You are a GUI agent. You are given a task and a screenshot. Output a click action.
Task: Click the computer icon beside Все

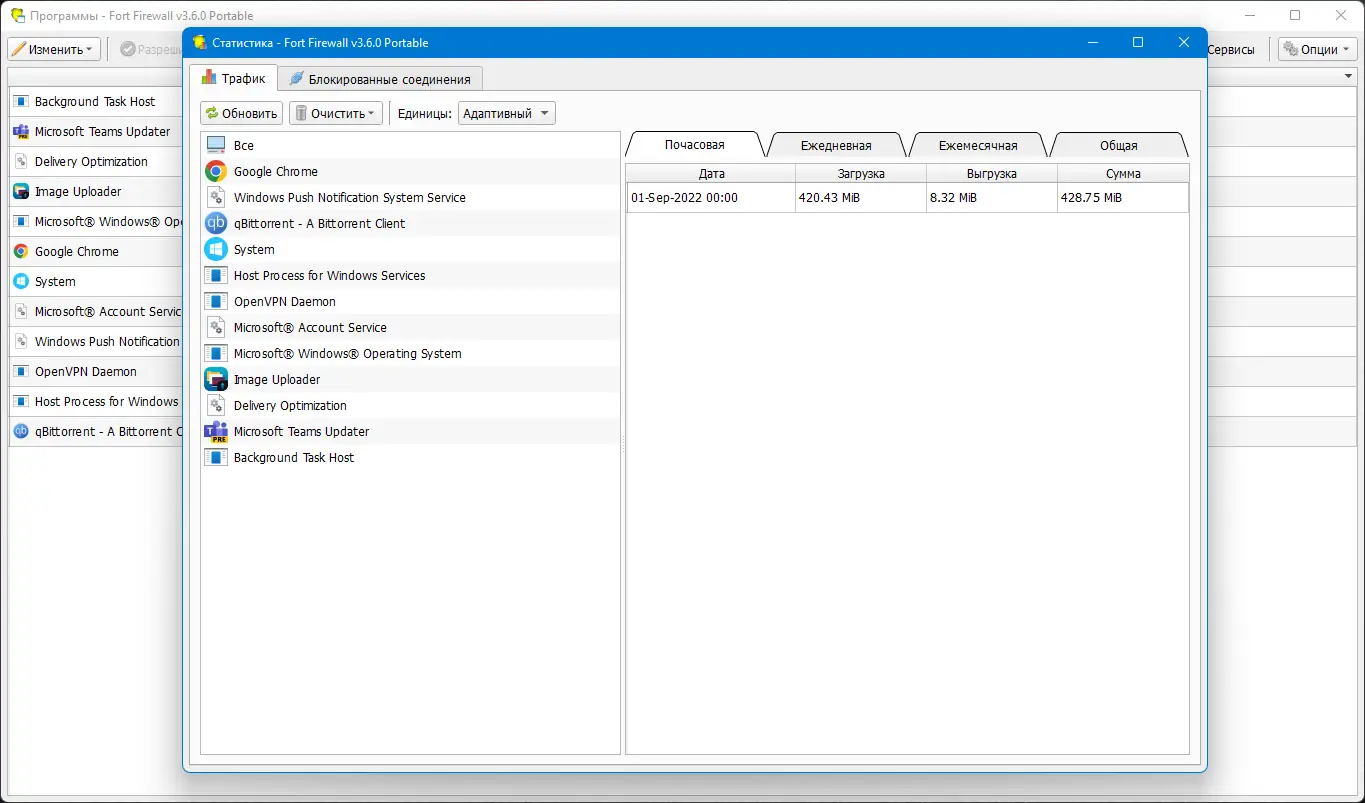[216, 145]
